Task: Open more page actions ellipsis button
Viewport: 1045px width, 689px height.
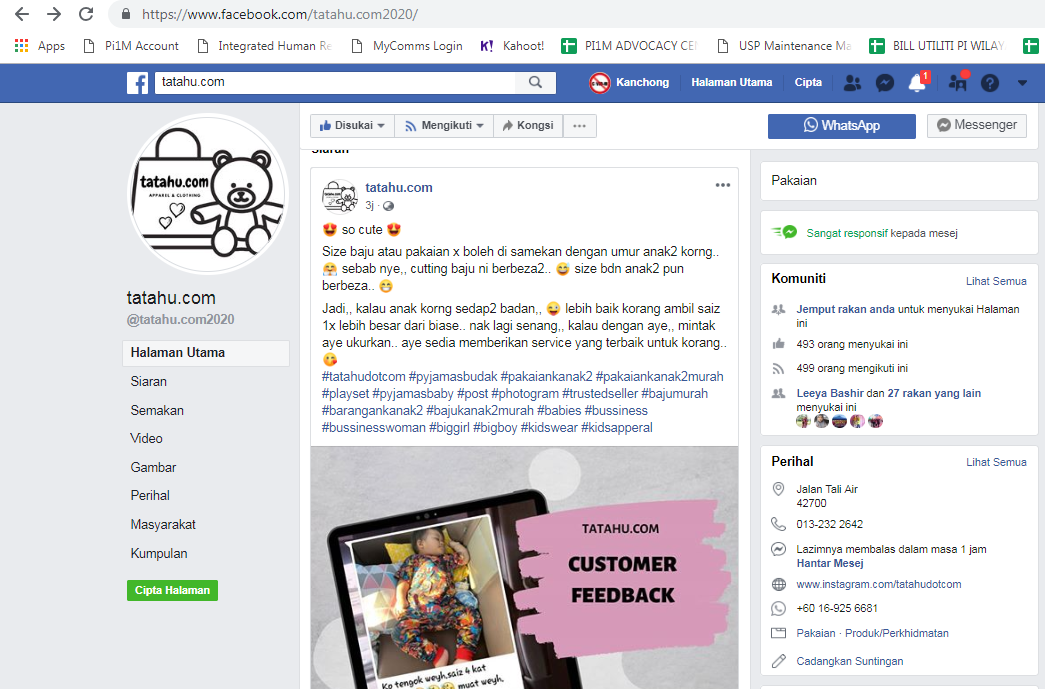Action: tap(580, 126)
